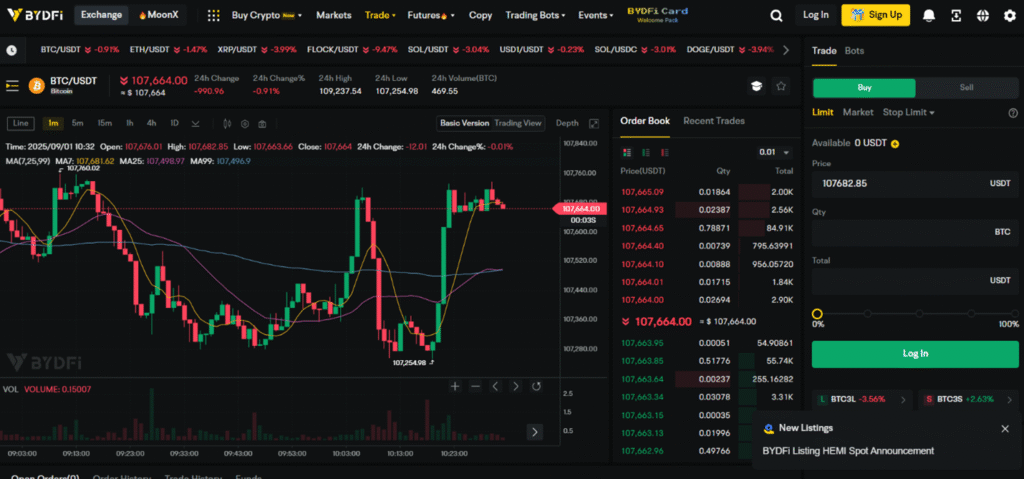Open the notifications bell
This screenshot has width=1024, height=479.
(929, 15)
